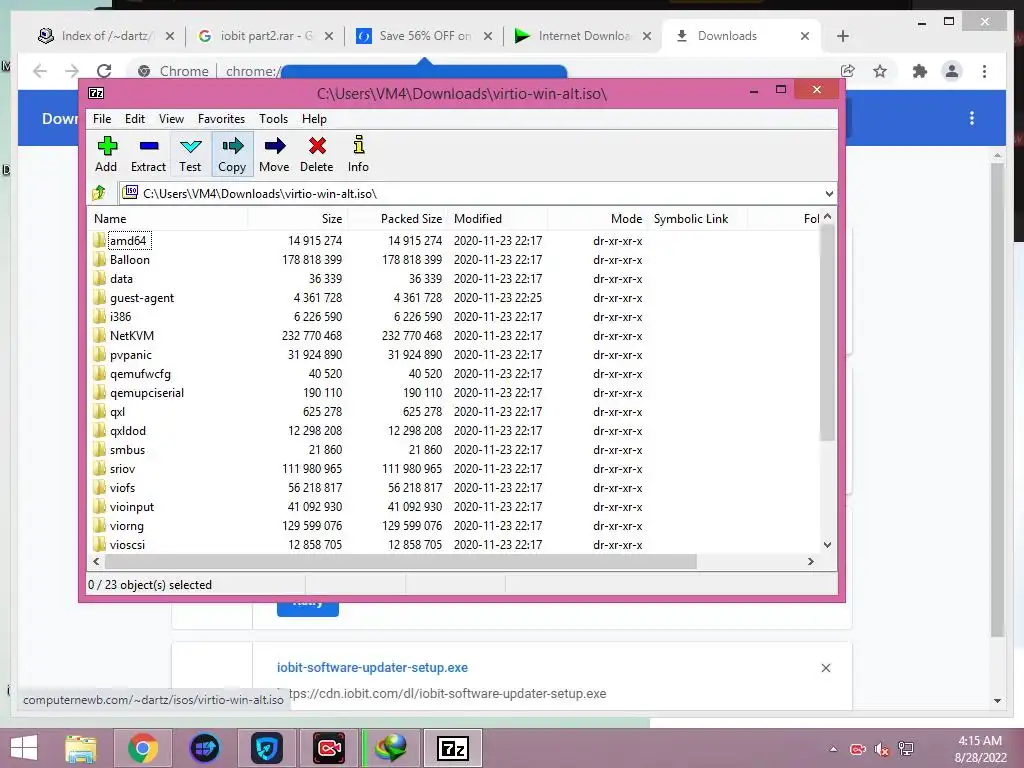Viewport: 1024px width, 768px height.
Task: Click the scroll down arrow in file list
Action: click(x=827, y=545)
